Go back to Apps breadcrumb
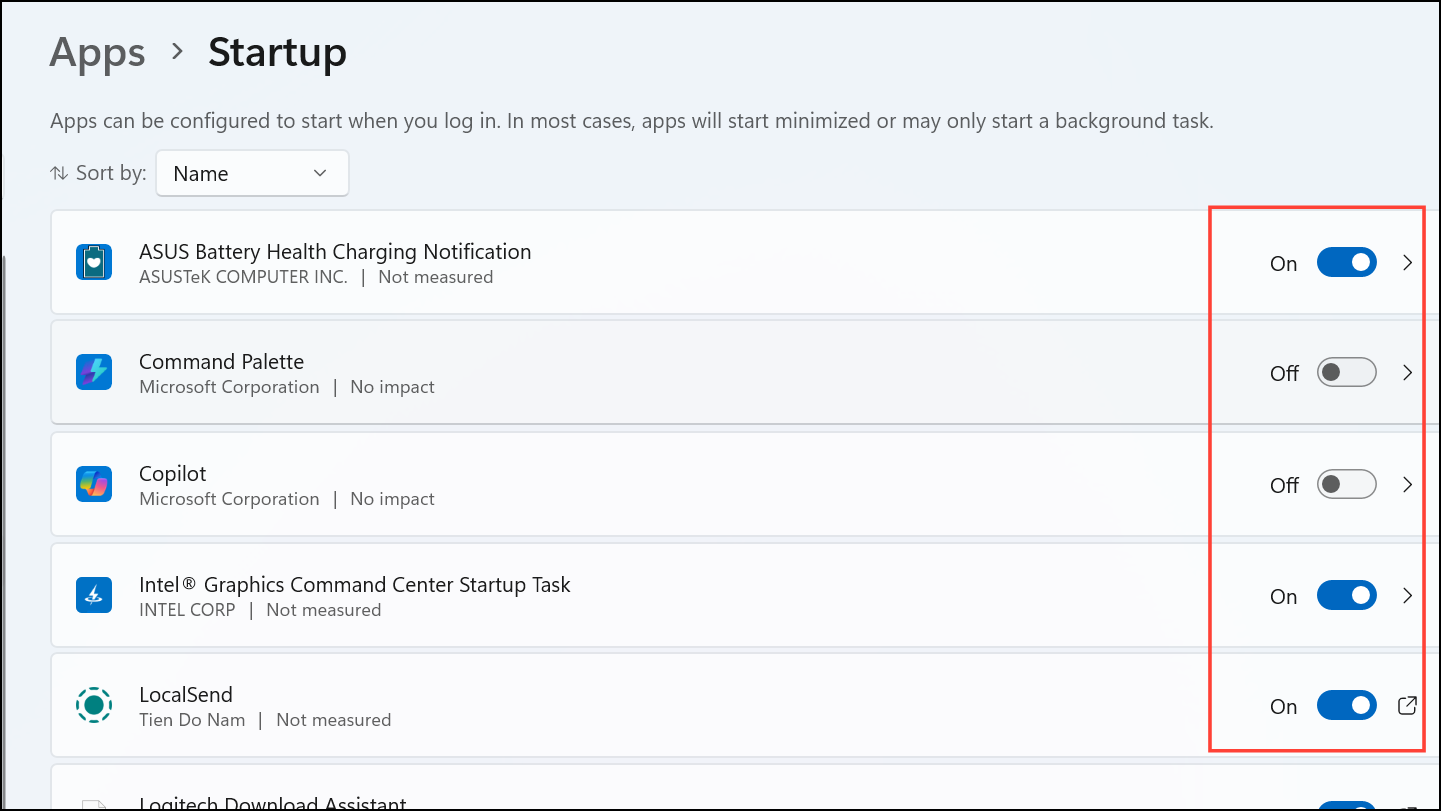1441x811 pixels. [x=97, y=52]
